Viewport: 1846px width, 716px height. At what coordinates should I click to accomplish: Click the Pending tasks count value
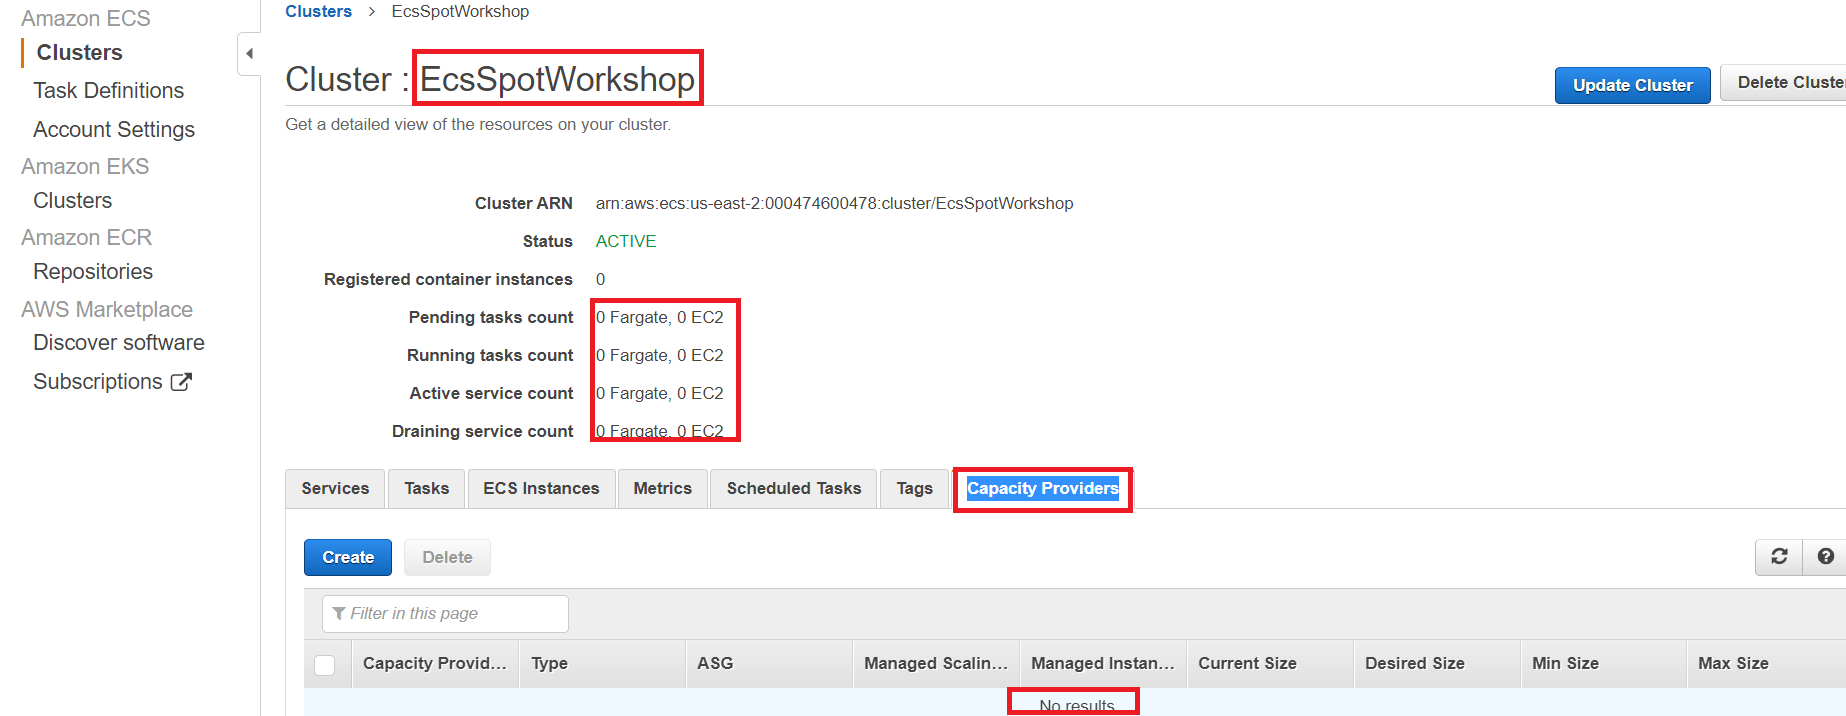tap(660, 318)
